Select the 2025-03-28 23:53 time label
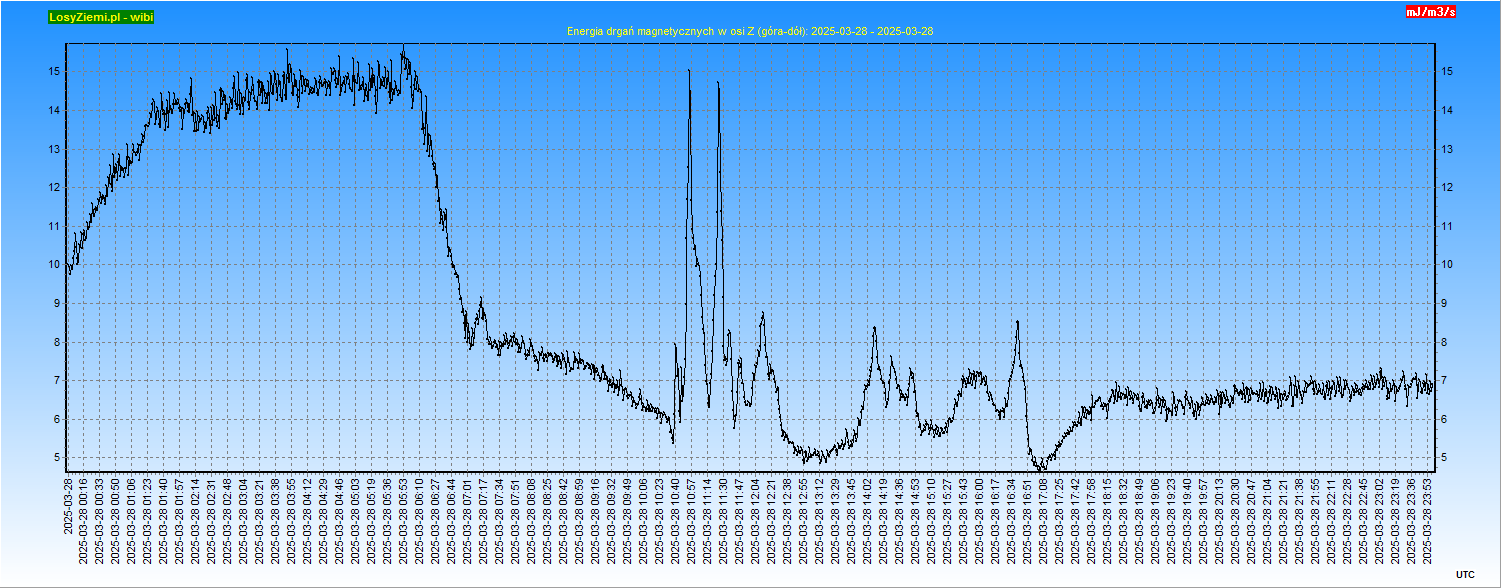The height and width of the screenshot is (588, 1501). [x=1428, y=519]
